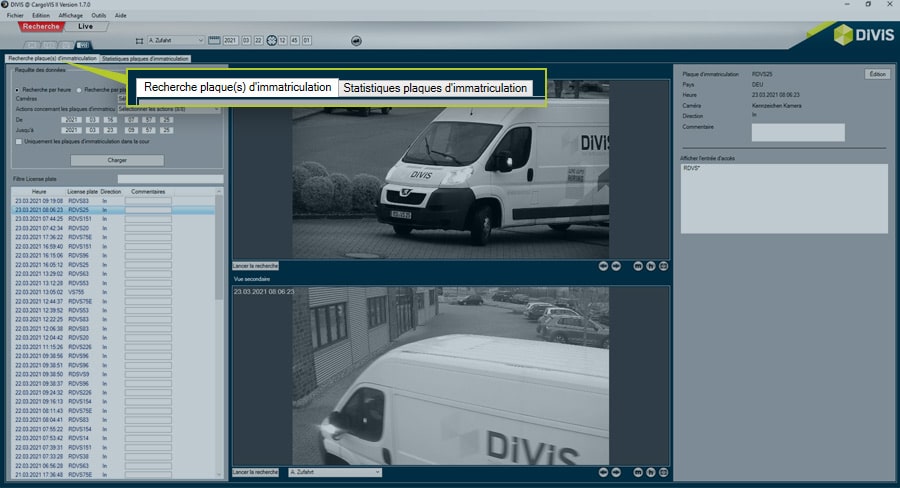Viewport: 900px width, 488px height.
Task: Click the view layout icon beside A. Zufahrt
Action: (139, 41)
